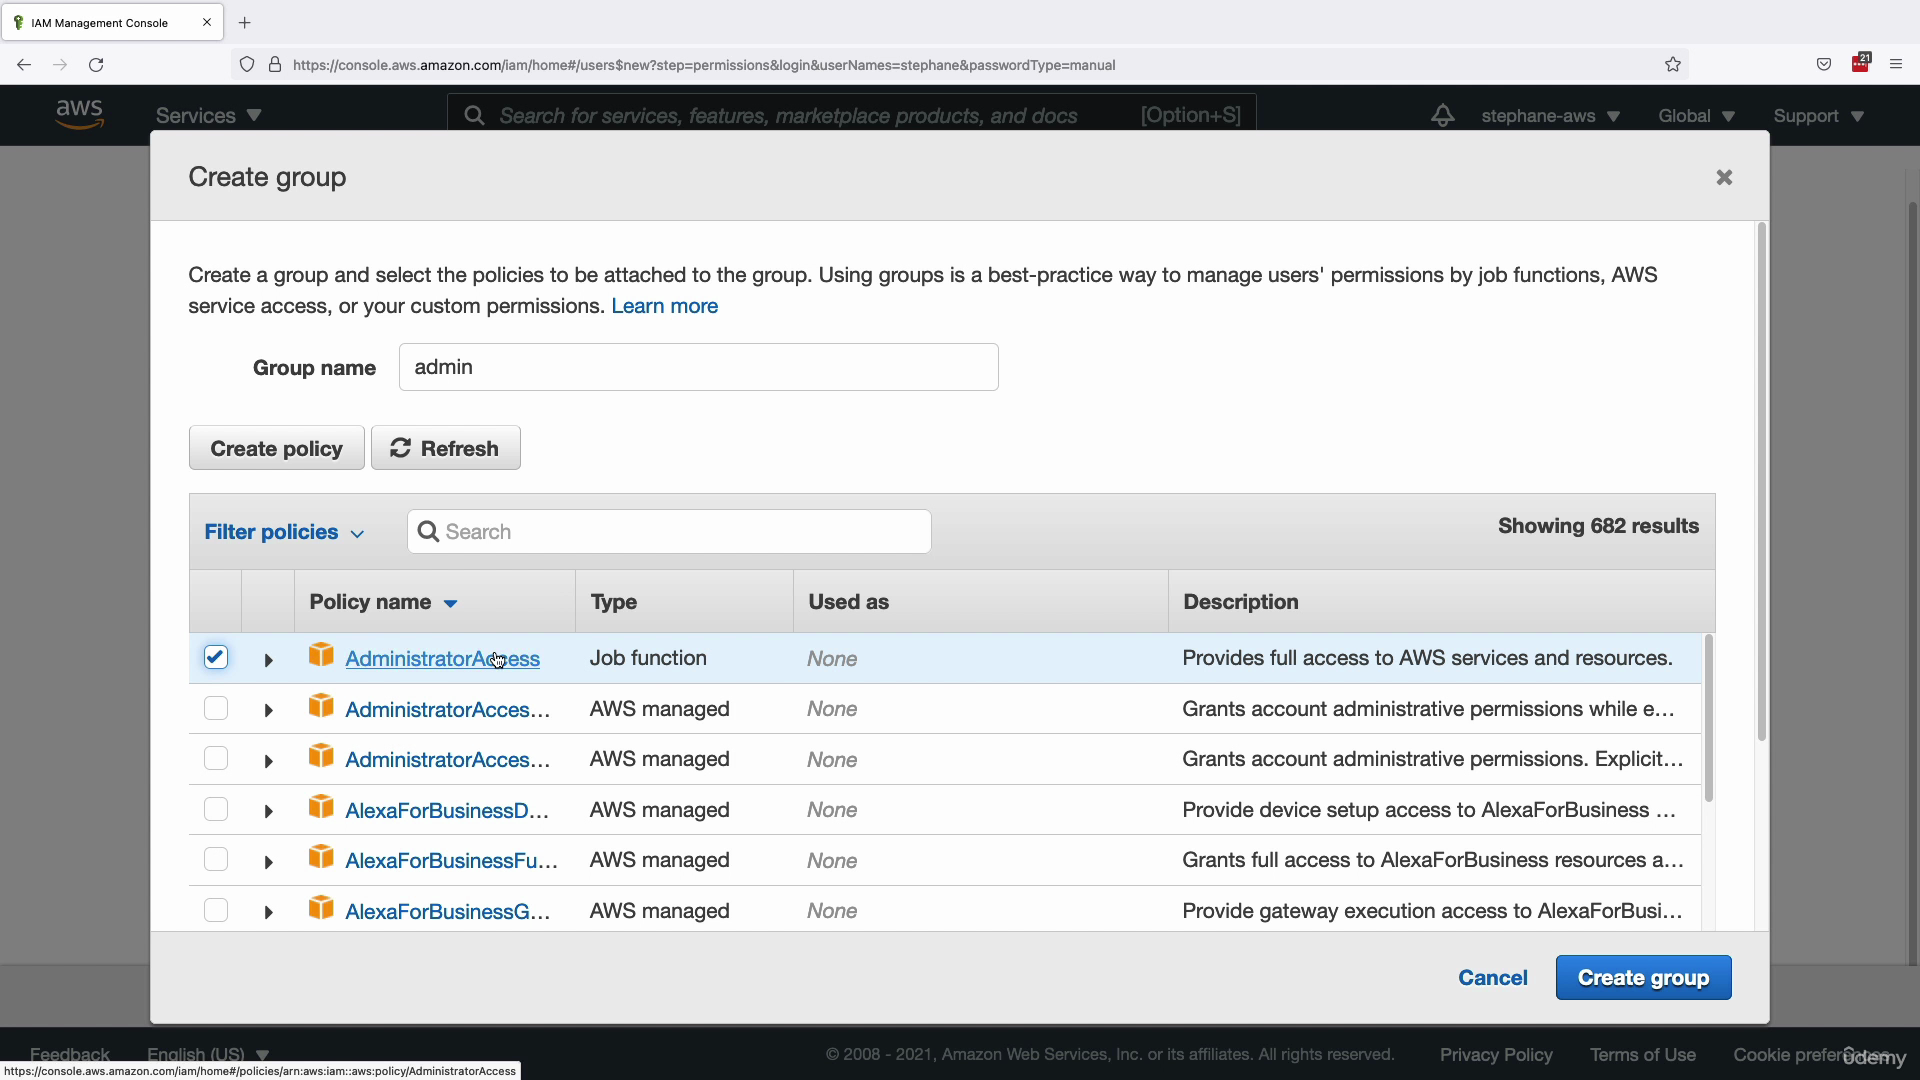Click the policy list scrollbar
This screenshot has height=1080, width=1920.
coord(1709,718)
